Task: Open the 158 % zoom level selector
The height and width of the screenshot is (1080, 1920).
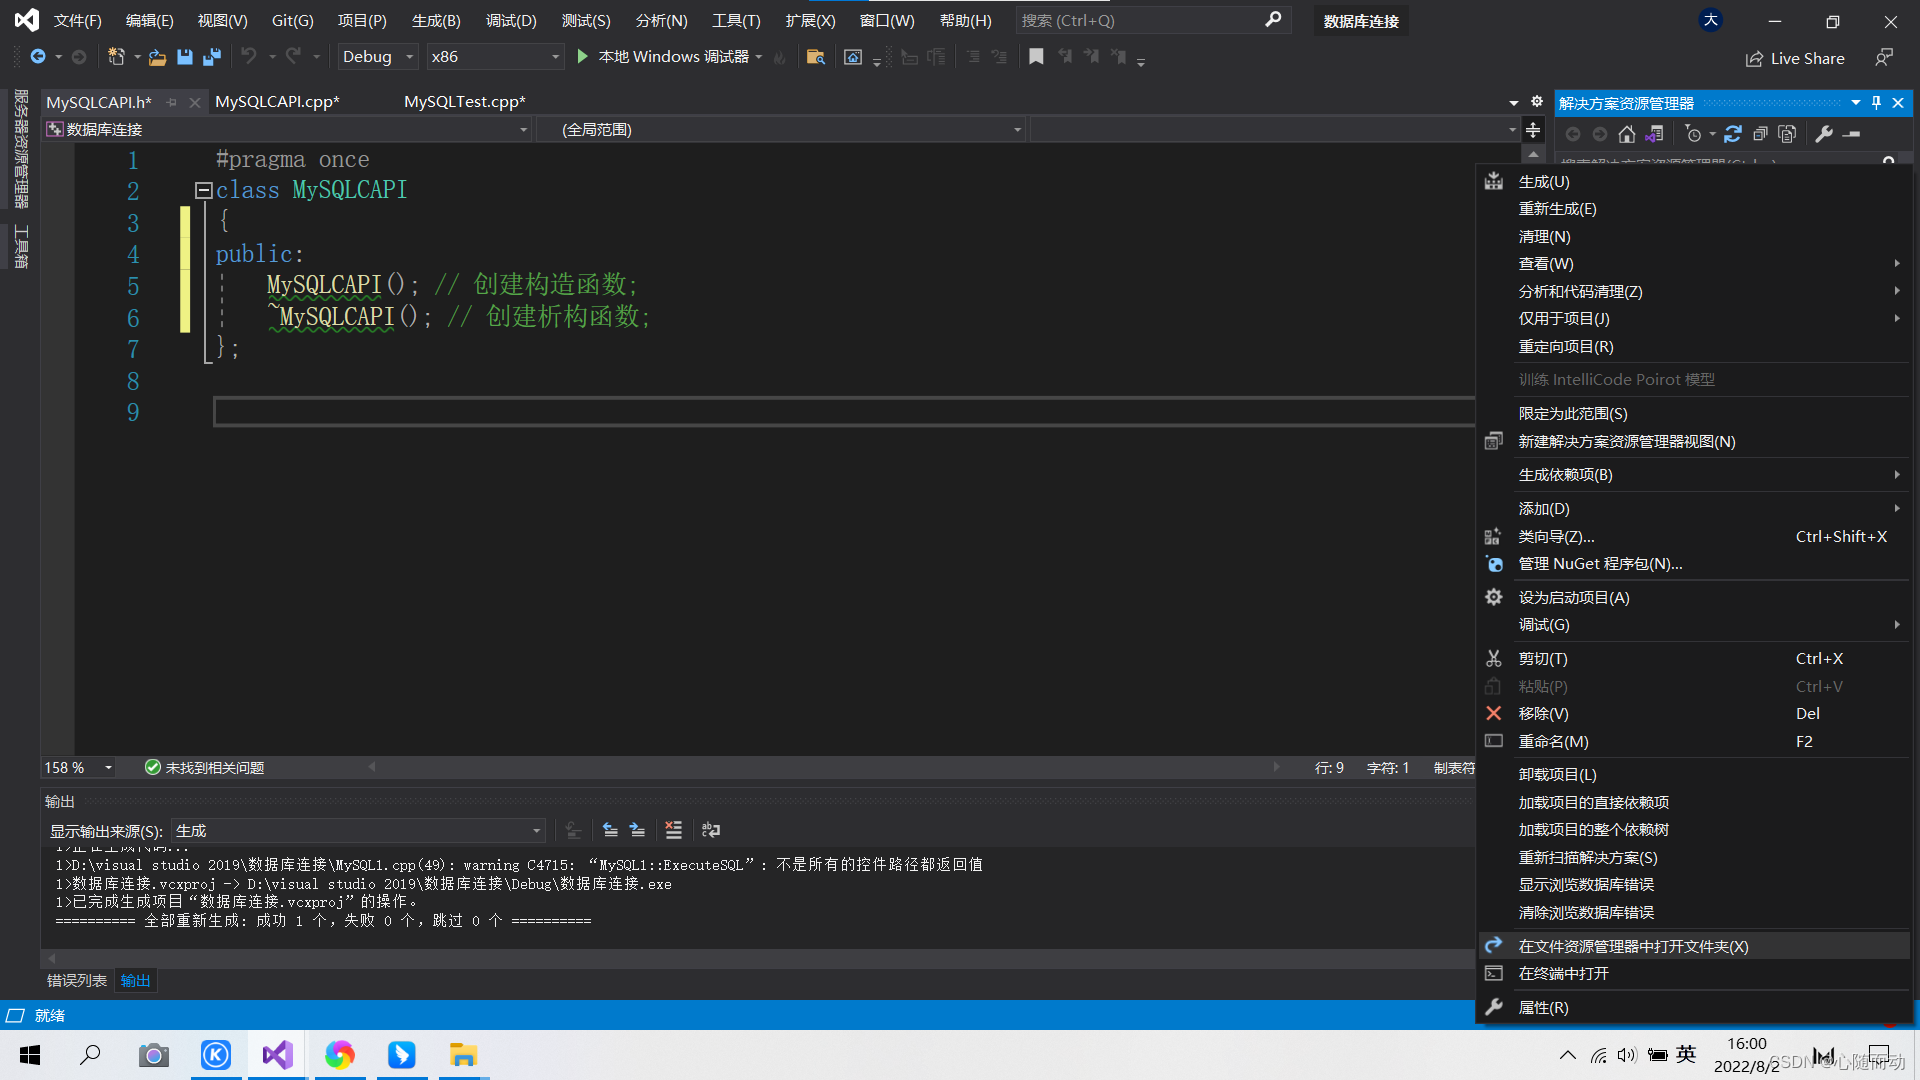Action: (x=108, y=768)
